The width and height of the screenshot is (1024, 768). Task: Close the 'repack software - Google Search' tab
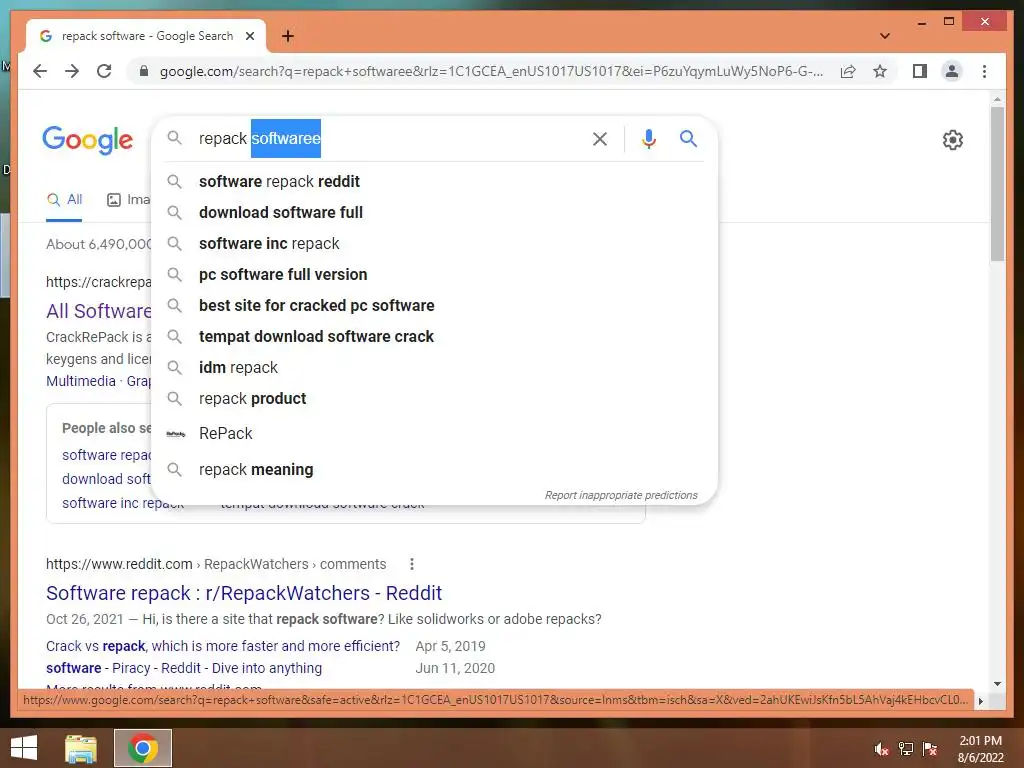249,36
